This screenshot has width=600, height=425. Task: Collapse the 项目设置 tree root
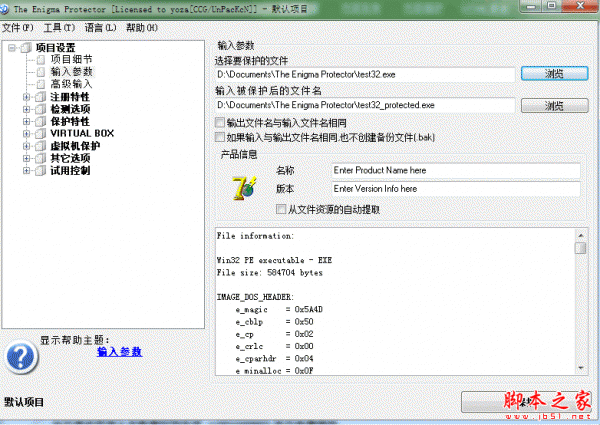(12, 47)
